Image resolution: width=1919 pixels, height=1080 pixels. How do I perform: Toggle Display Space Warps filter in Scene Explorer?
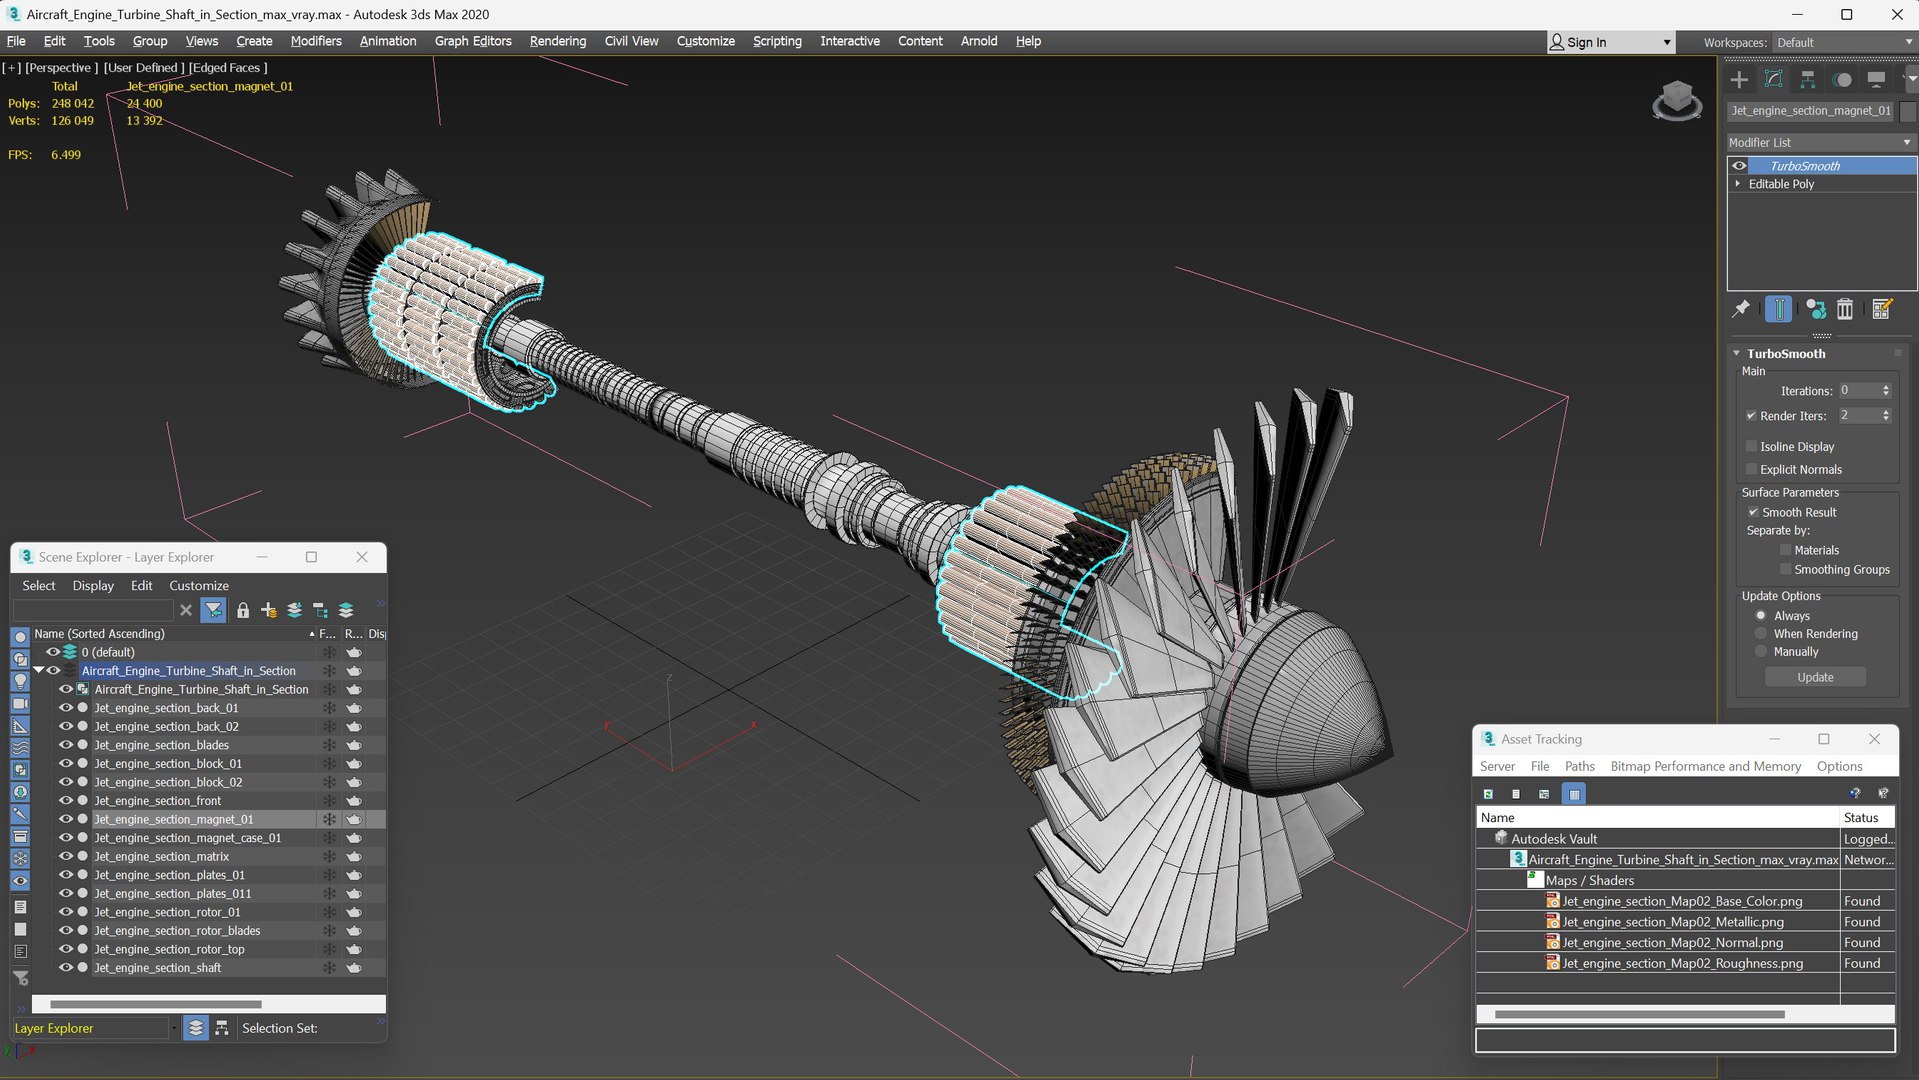(20, 747)
